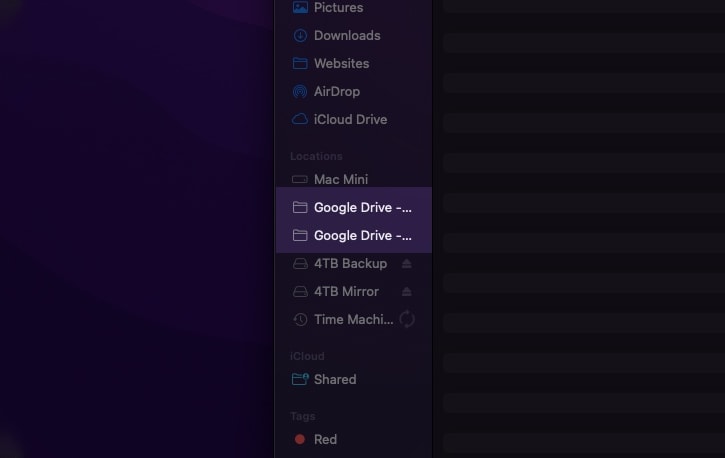The image size is (725, 458).
Task: Select Downloads in the sidebar
Action: pos(354,36)
